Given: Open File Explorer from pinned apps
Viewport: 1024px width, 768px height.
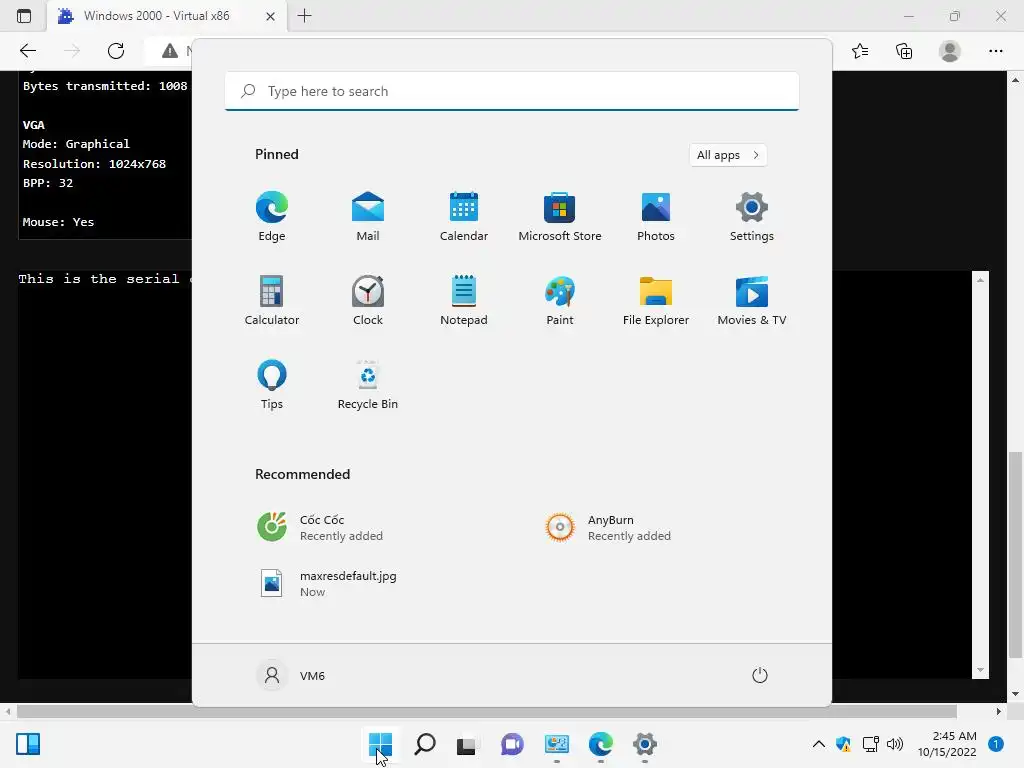Looking at the screenshot, I should (x=656, y=300).
